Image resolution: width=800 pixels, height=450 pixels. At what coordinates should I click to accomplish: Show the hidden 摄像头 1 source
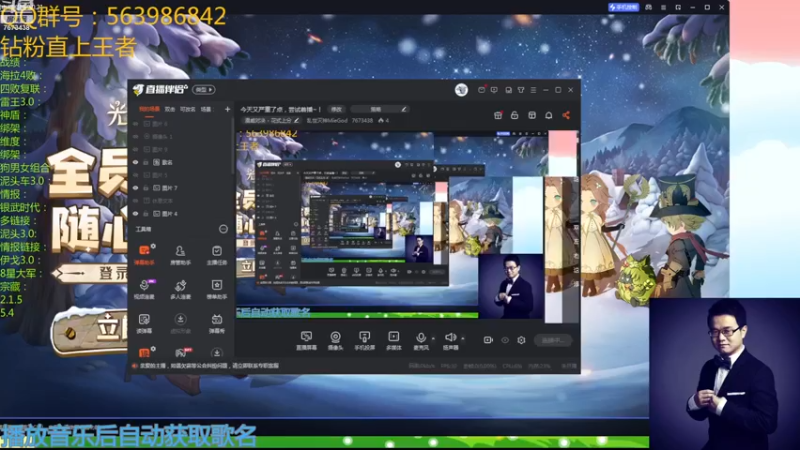coord(135,137)
